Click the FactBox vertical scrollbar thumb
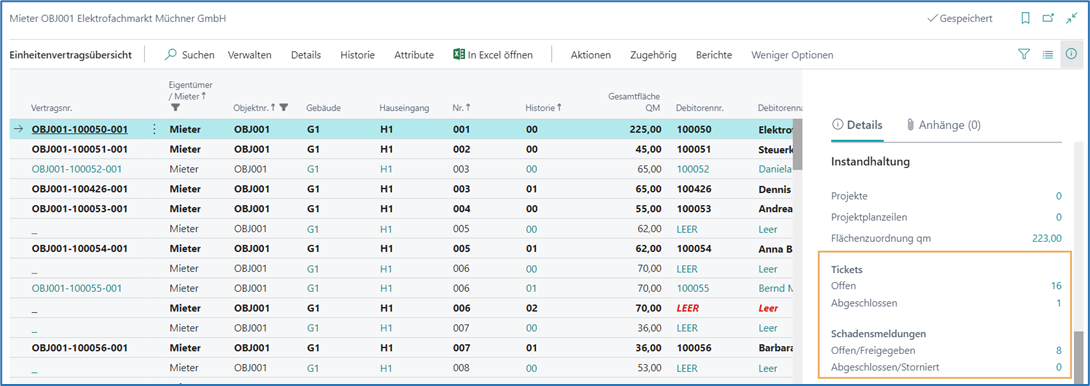 tap(1077, 355)
